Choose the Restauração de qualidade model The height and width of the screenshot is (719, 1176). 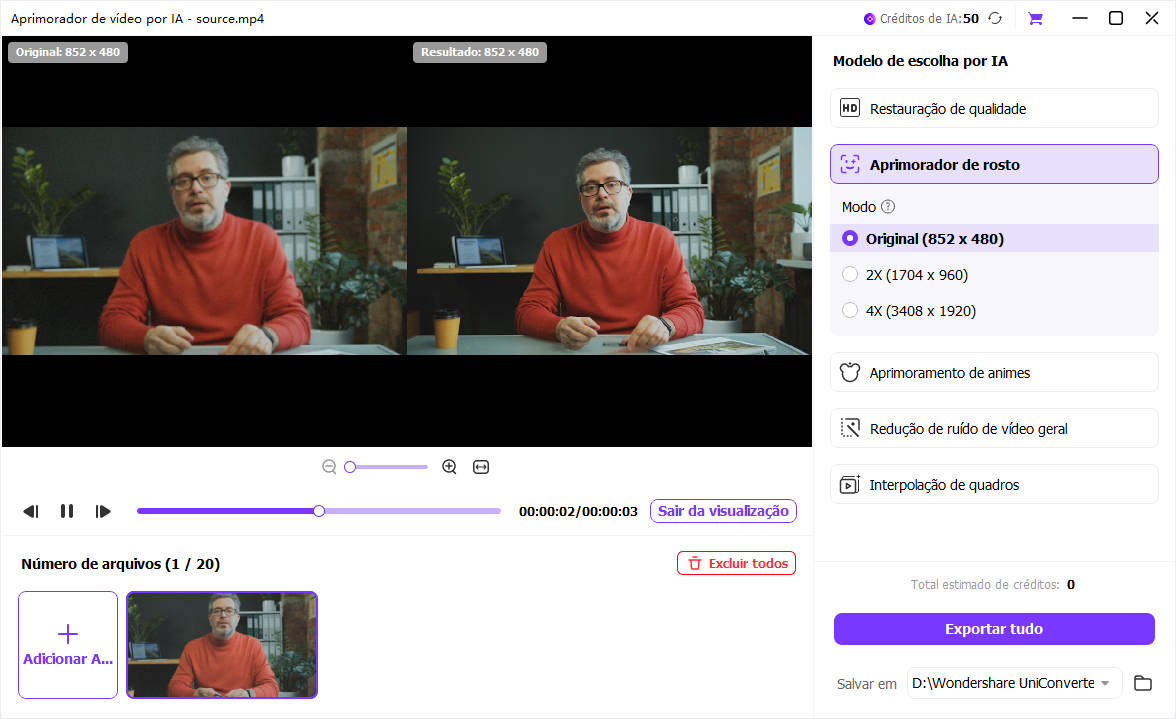point(994,108)
